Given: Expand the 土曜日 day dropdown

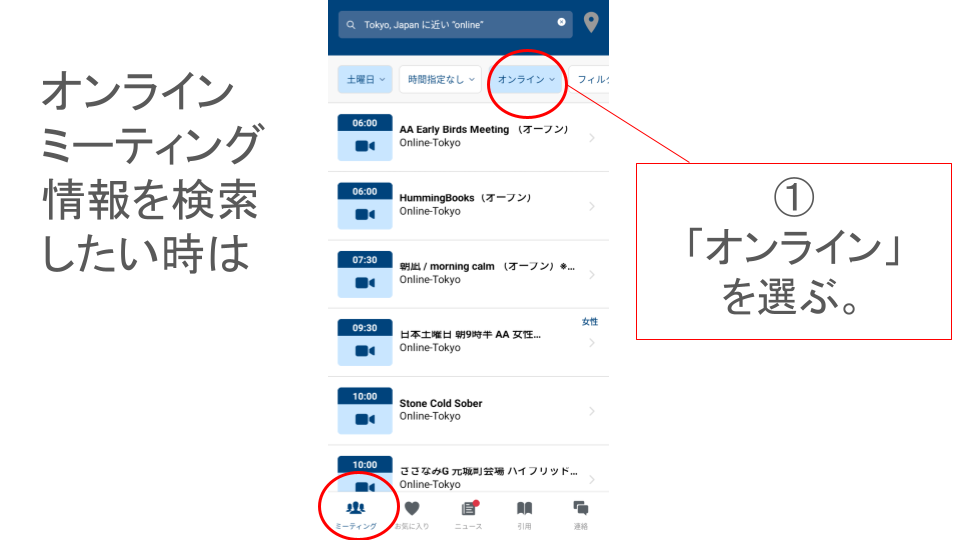Looking at the screenshot, I should [x=365, y=79].
